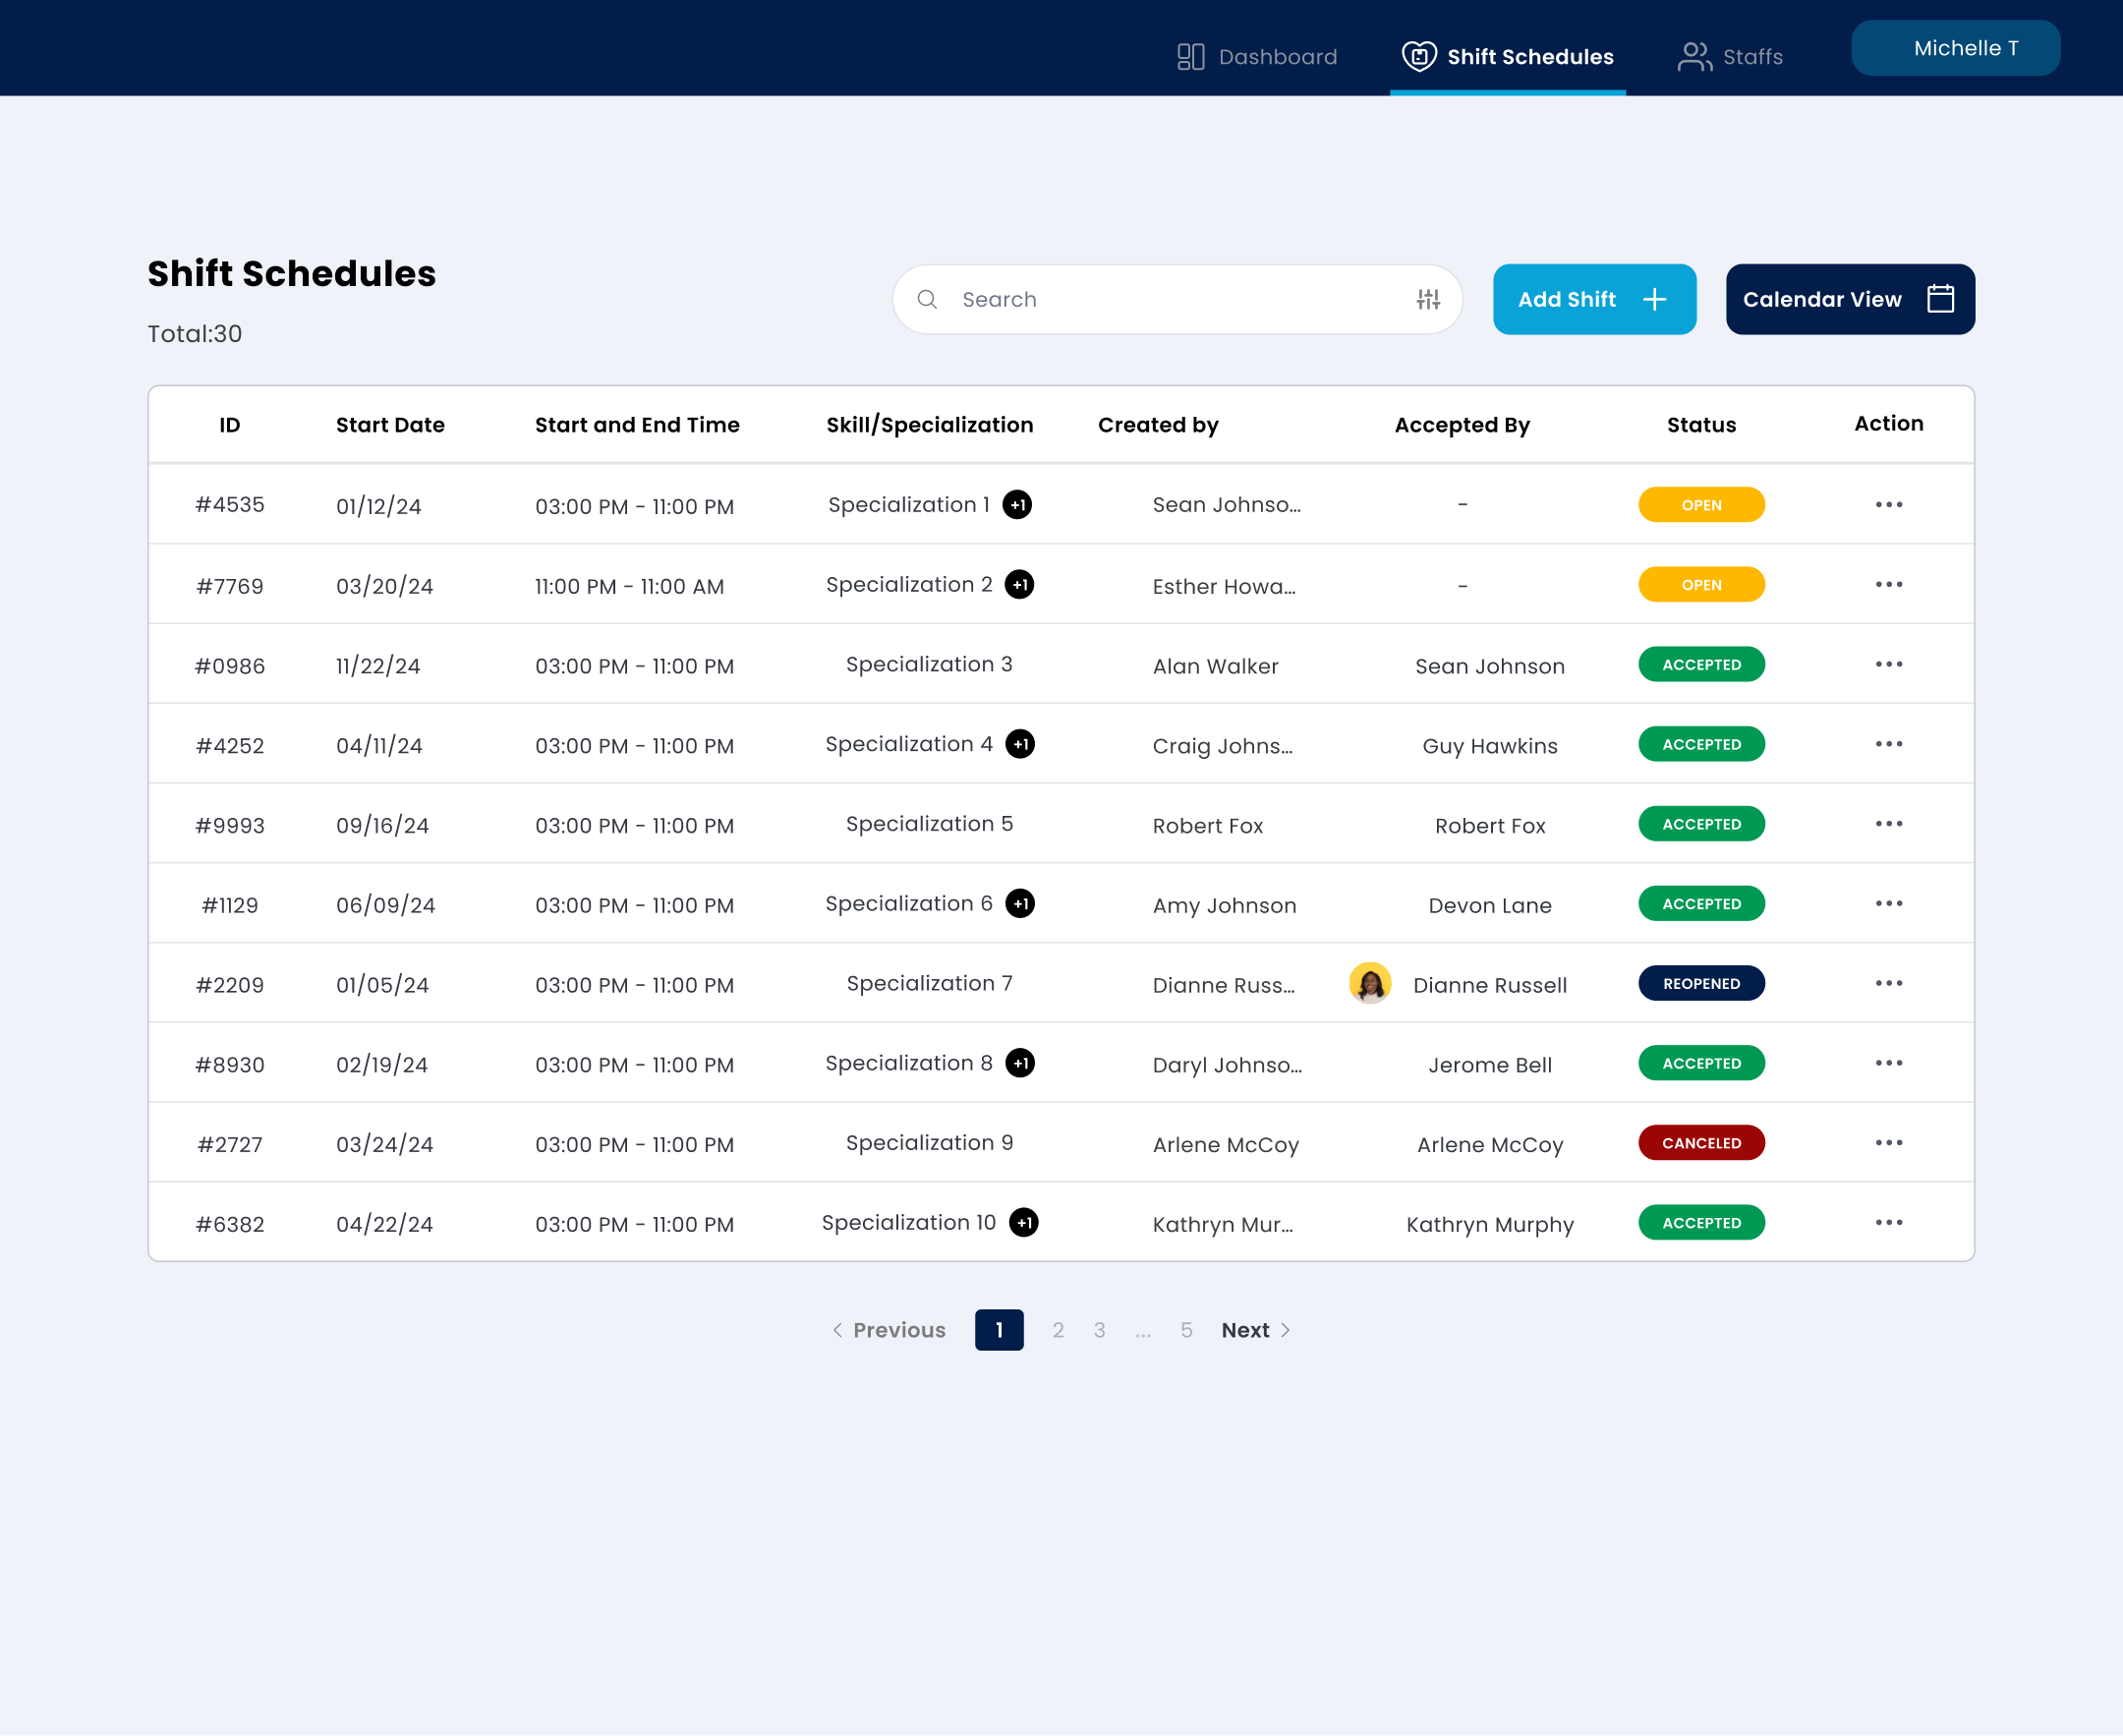2123x1736 pixels.
Task: Click the Specialization 9 cell
Action: coord(929,1142)
